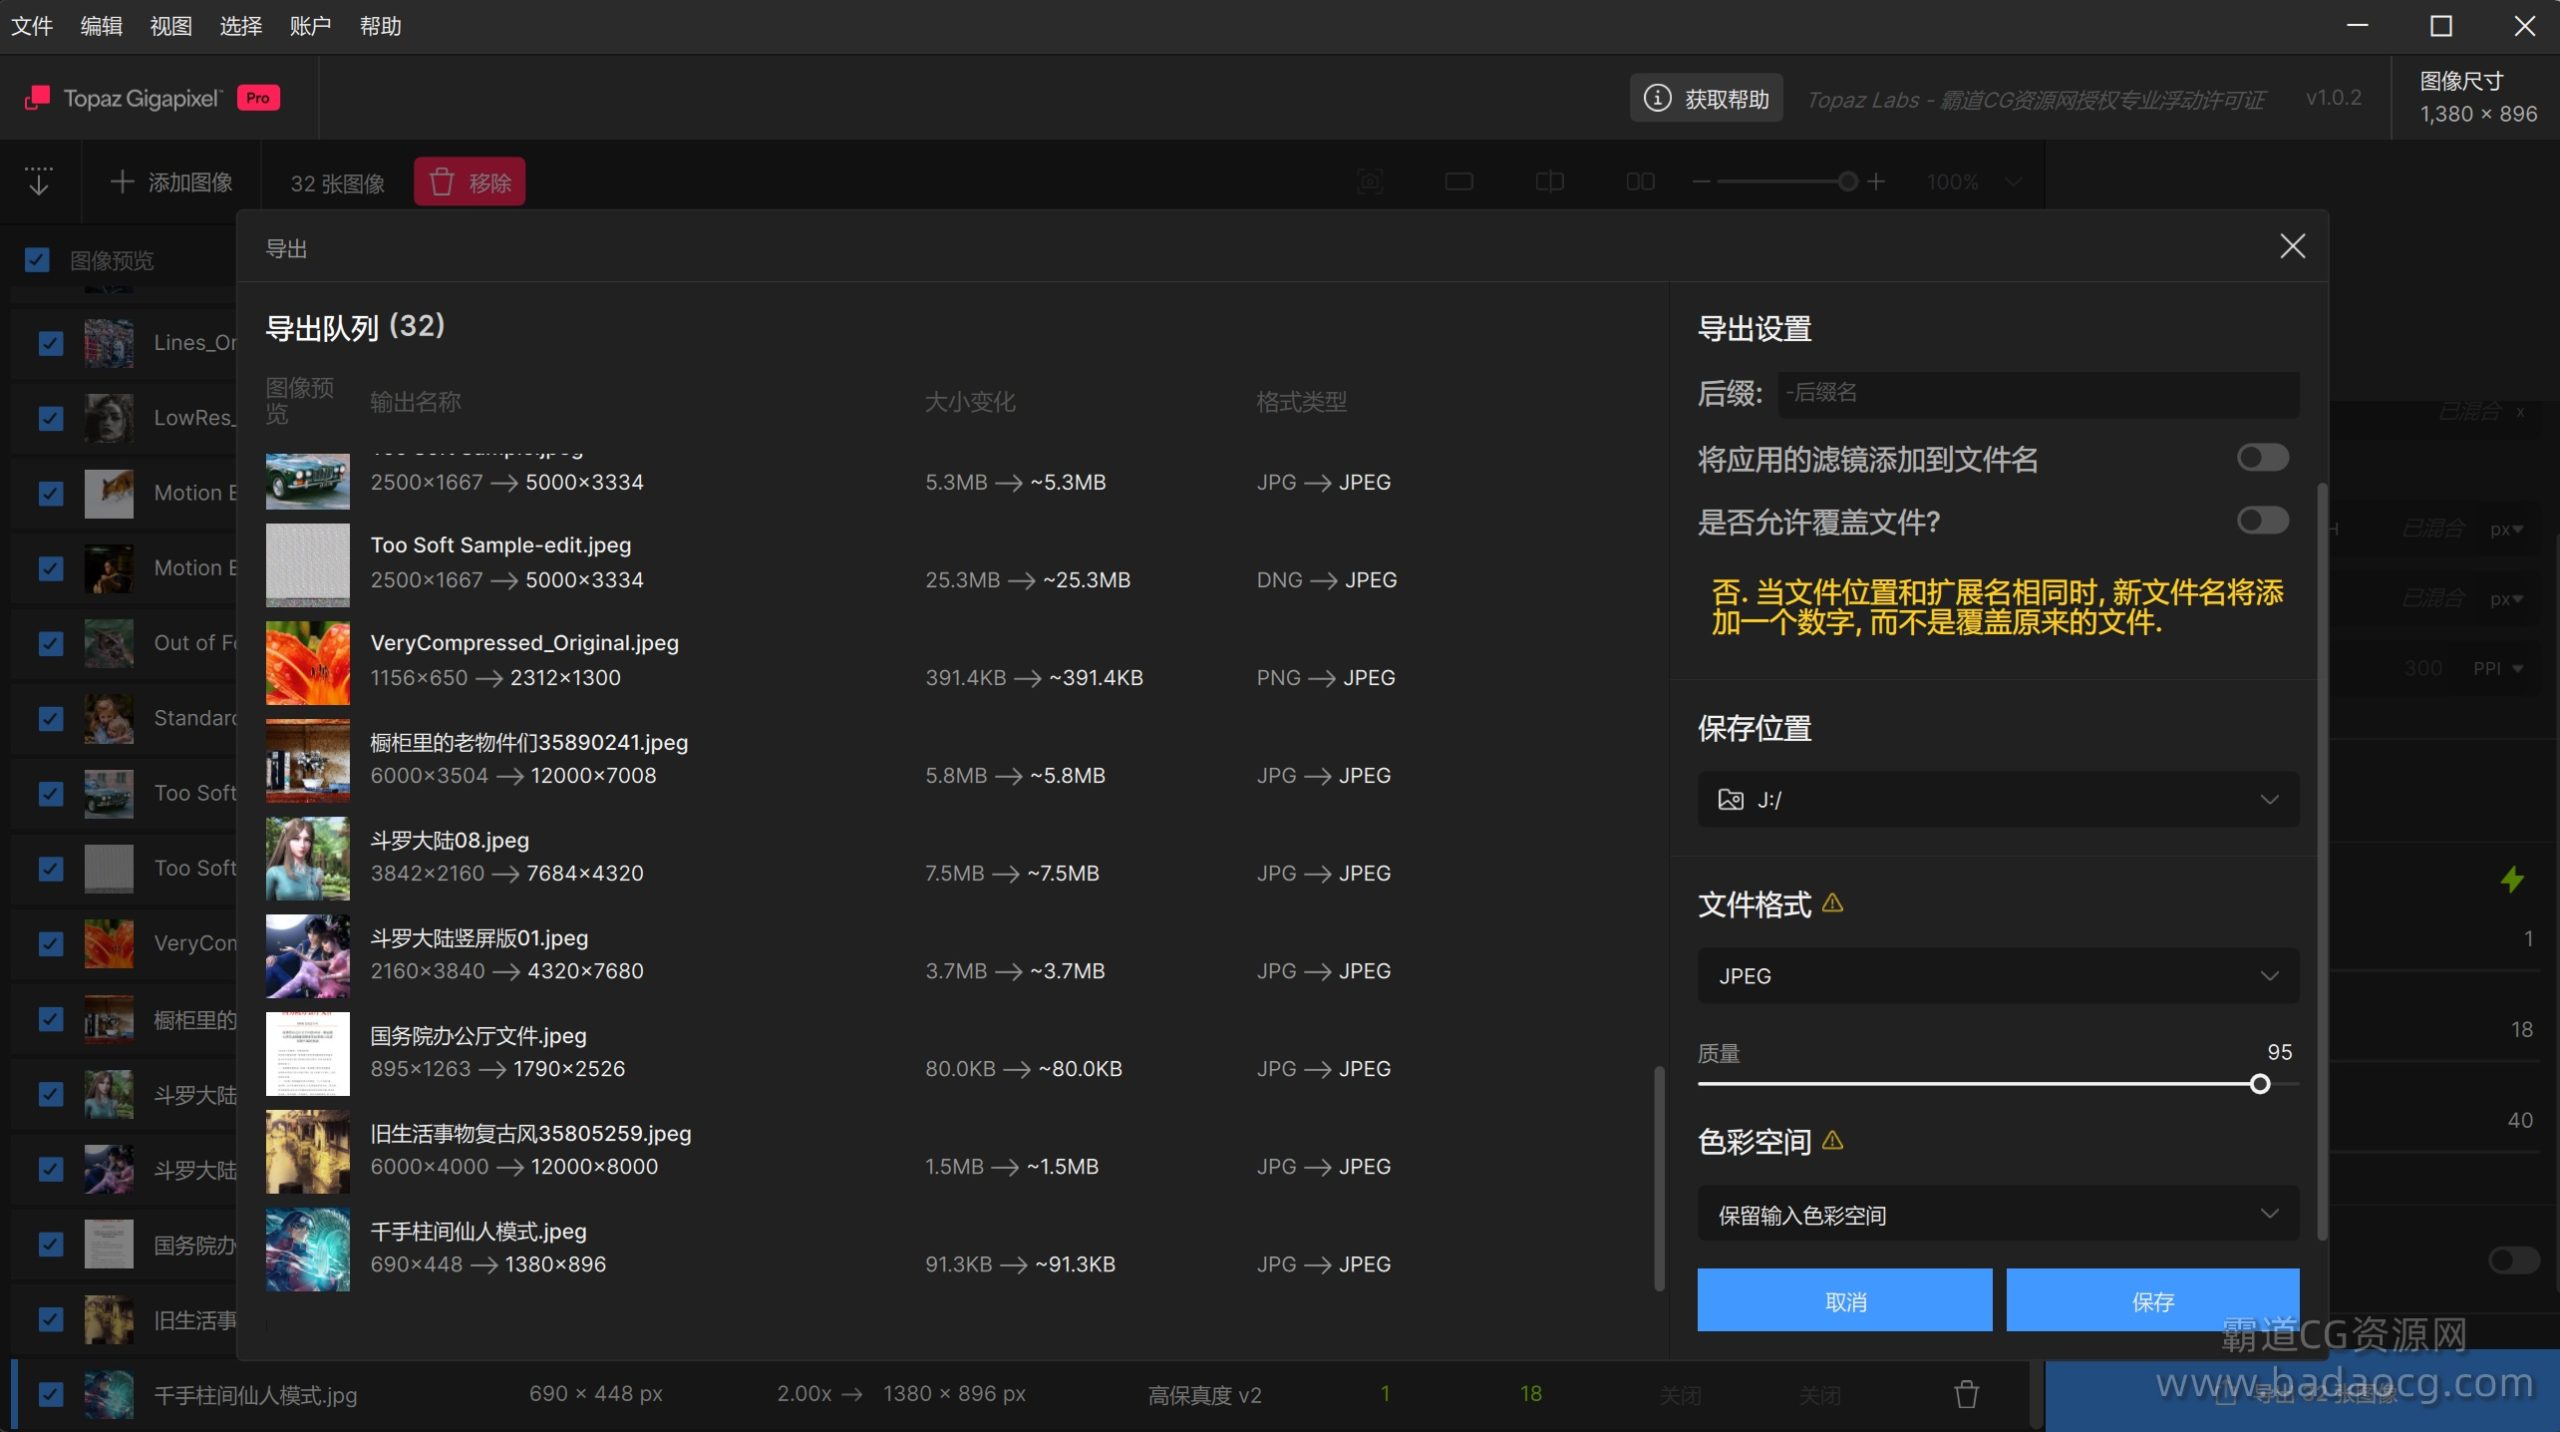Image resolution: width=2560 pixels, height=1432 pixels.
Task: Click the JPEG quality slider handle
Action: [2259, 1084]
